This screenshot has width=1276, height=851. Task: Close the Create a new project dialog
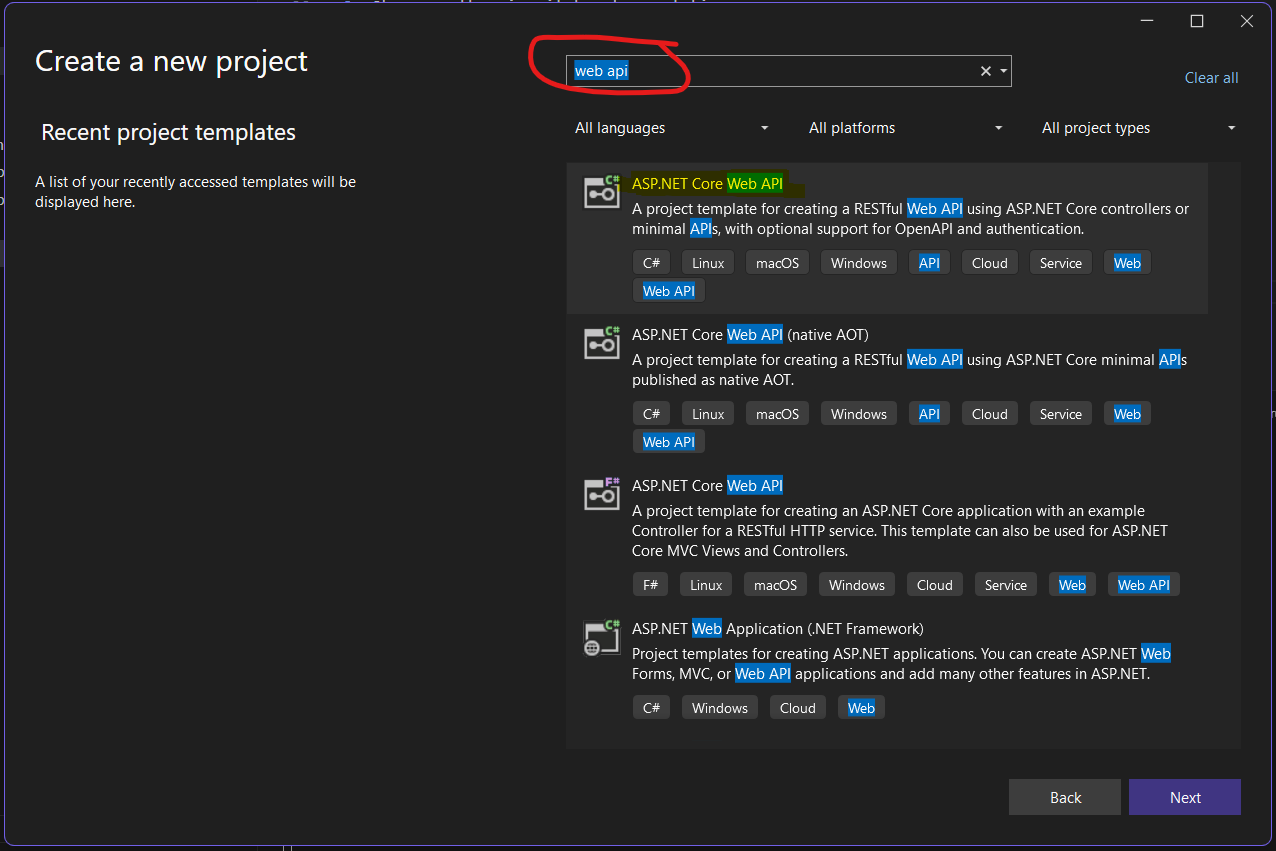1245,21
